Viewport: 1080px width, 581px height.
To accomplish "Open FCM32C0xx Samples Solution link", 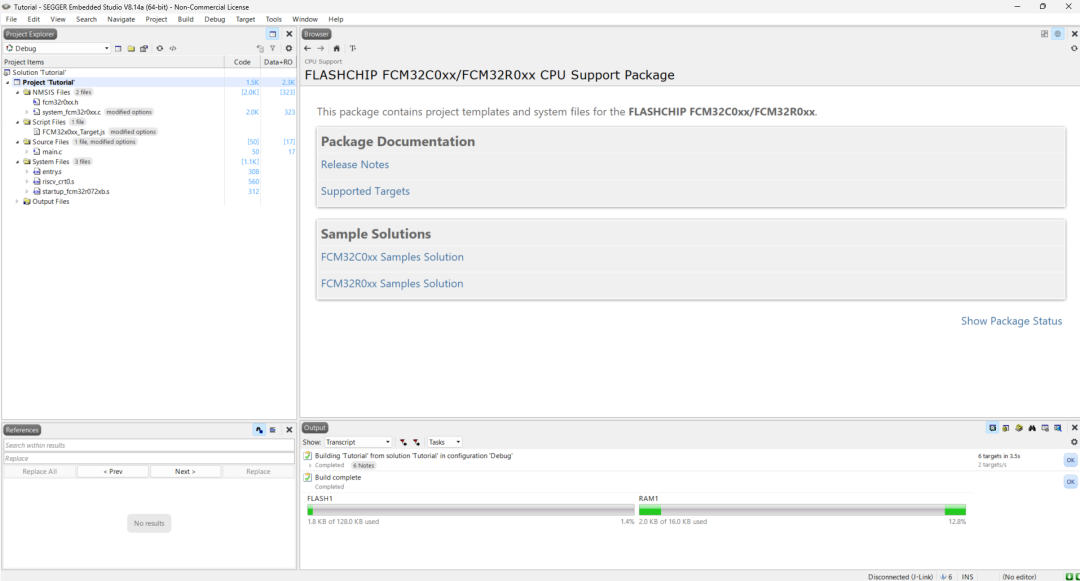I will (392, 257).
